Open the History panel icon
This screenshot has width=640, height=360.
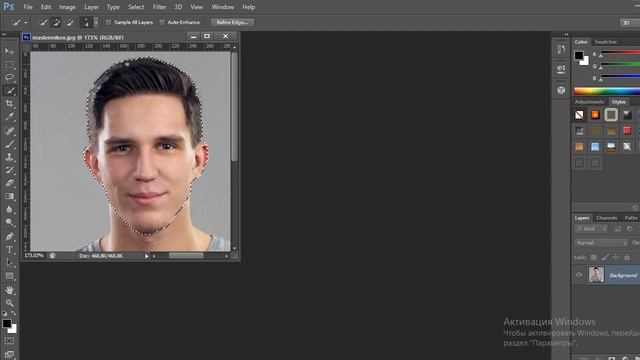561,50
